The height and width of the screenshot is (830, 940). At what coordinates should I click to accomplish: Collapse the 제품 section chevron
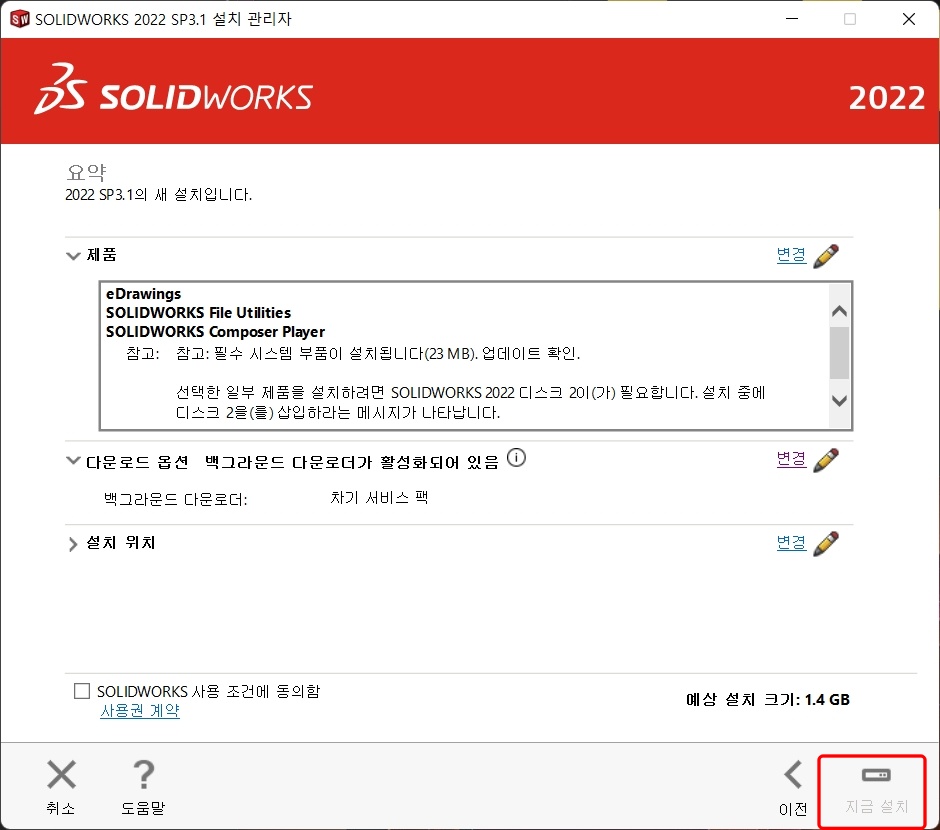tap(73, 256)
